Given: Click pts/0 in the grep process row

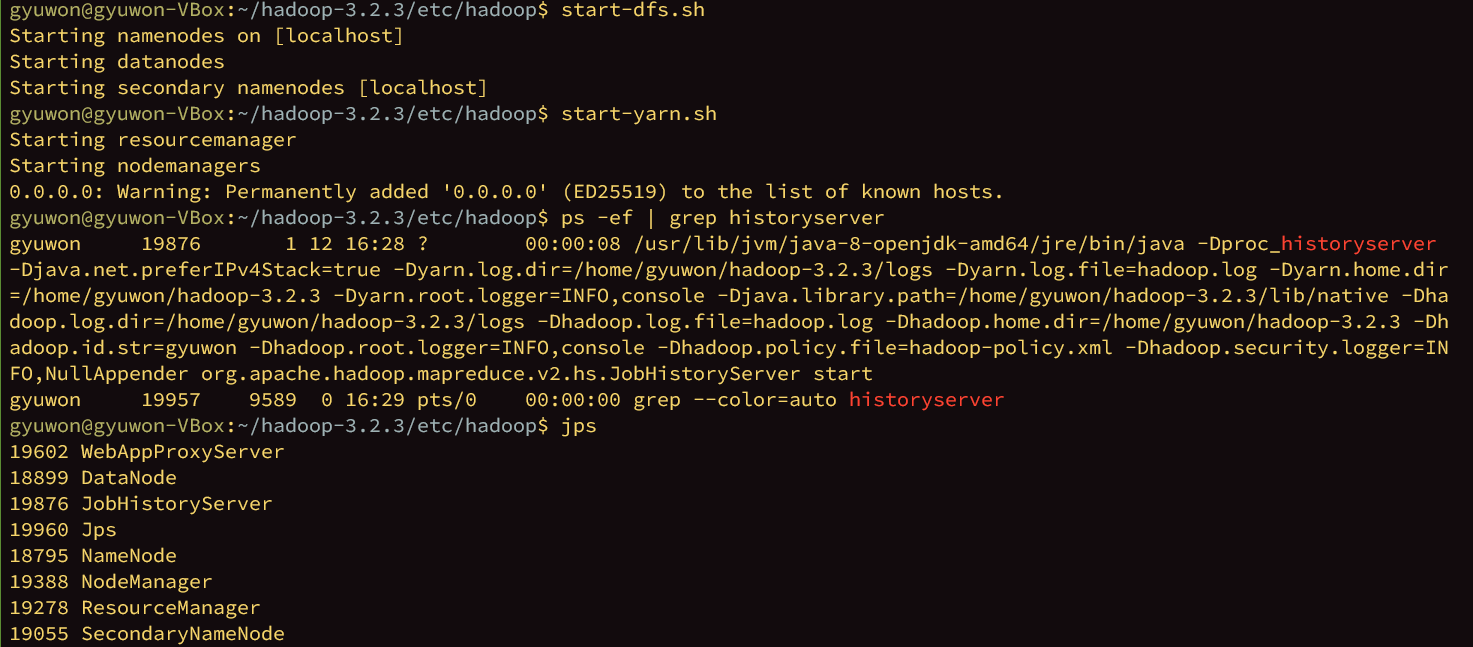Looking at the screenshot, I should pos(447,400).
